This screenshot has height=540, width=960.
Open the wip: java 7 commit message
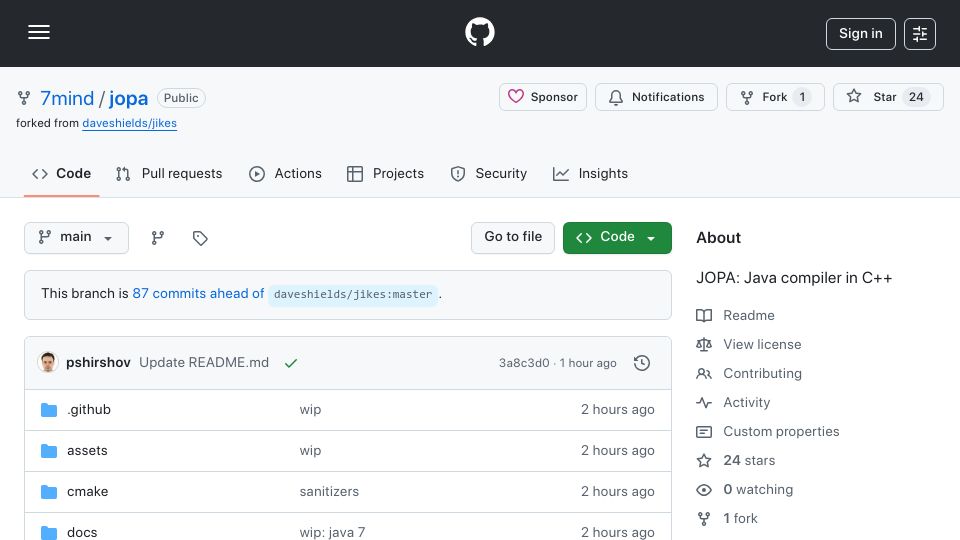pyautogui.click(x=332, y=532)
